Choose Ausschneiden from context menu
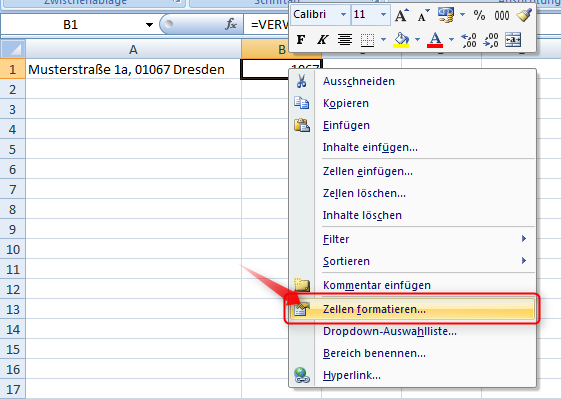The height and width of the screenshot is (399, 561). (413, 81)
